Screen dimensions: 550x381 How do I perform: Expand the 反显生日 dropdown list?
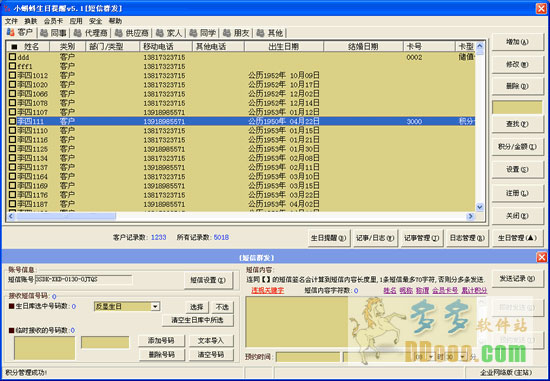click(155, 307)
